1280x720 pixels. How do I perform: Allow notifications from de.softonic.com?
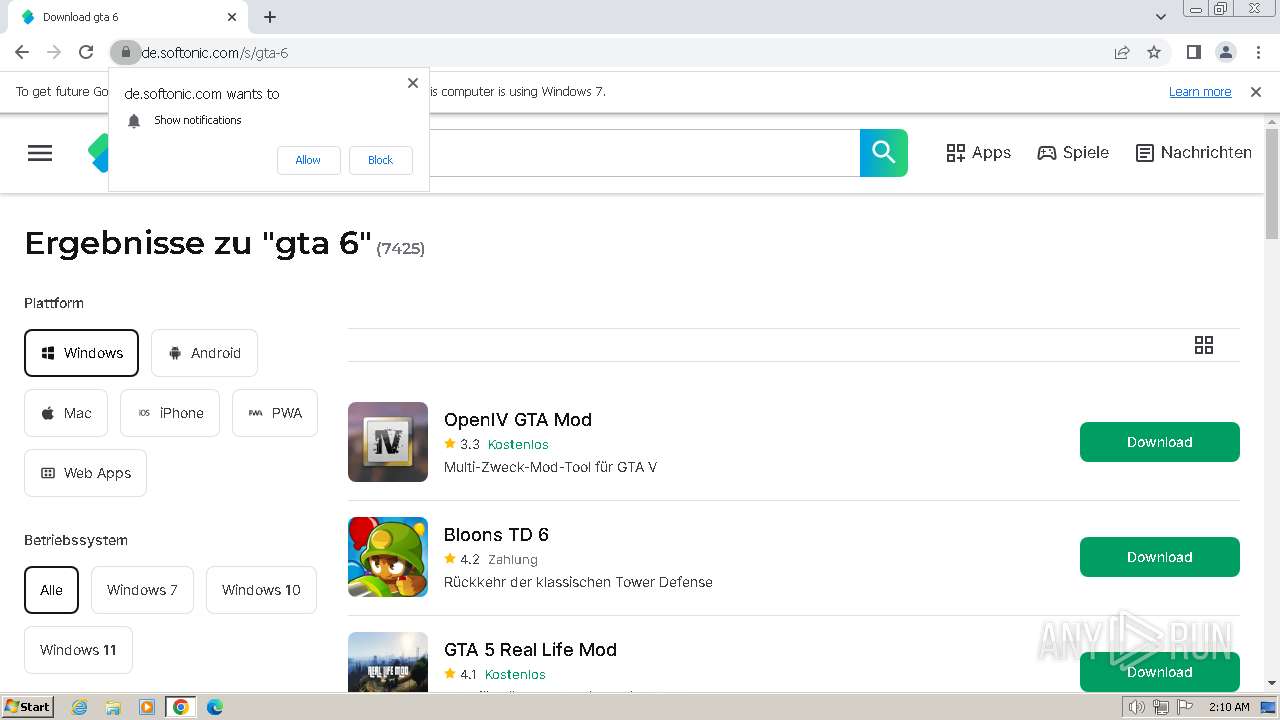pyautogui.click(x=308, y=160)
